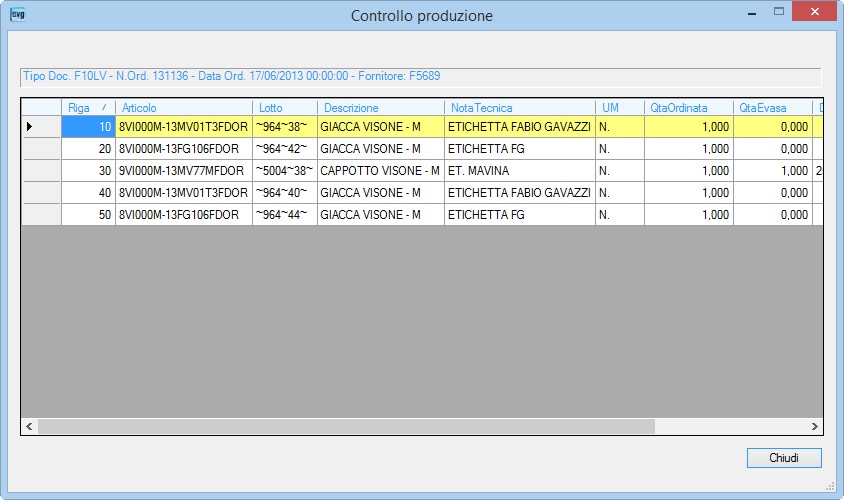Click the Tipo Doc. order info field

pyautogui.click(x=421, y=76)
